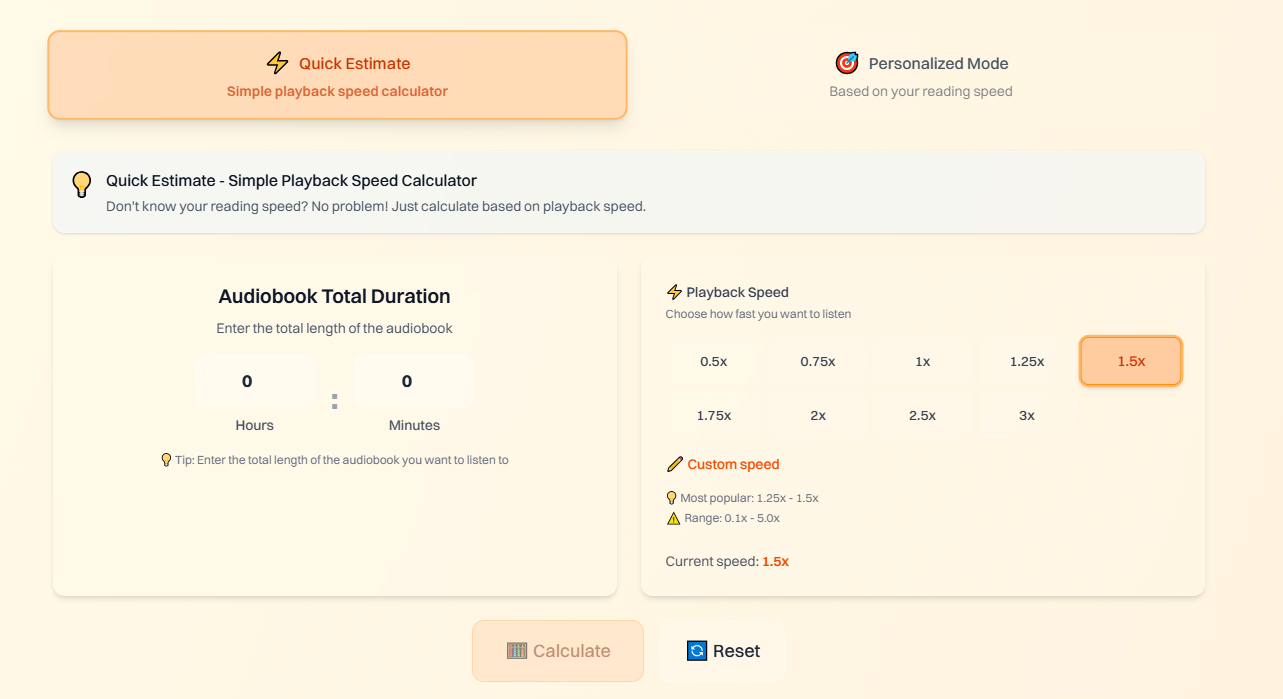Screen dimensions: 1283x699
Task: Select the 1.25x speed option
Action: pyautogui.click(x=1027, y=361)
